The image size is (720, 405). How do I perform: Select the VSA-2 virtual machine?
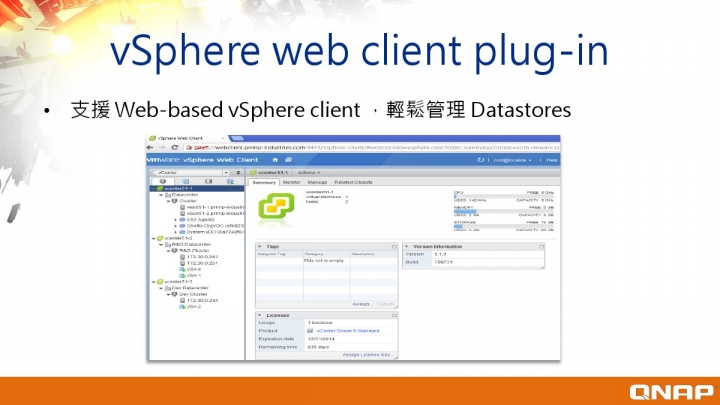point(193,307)
